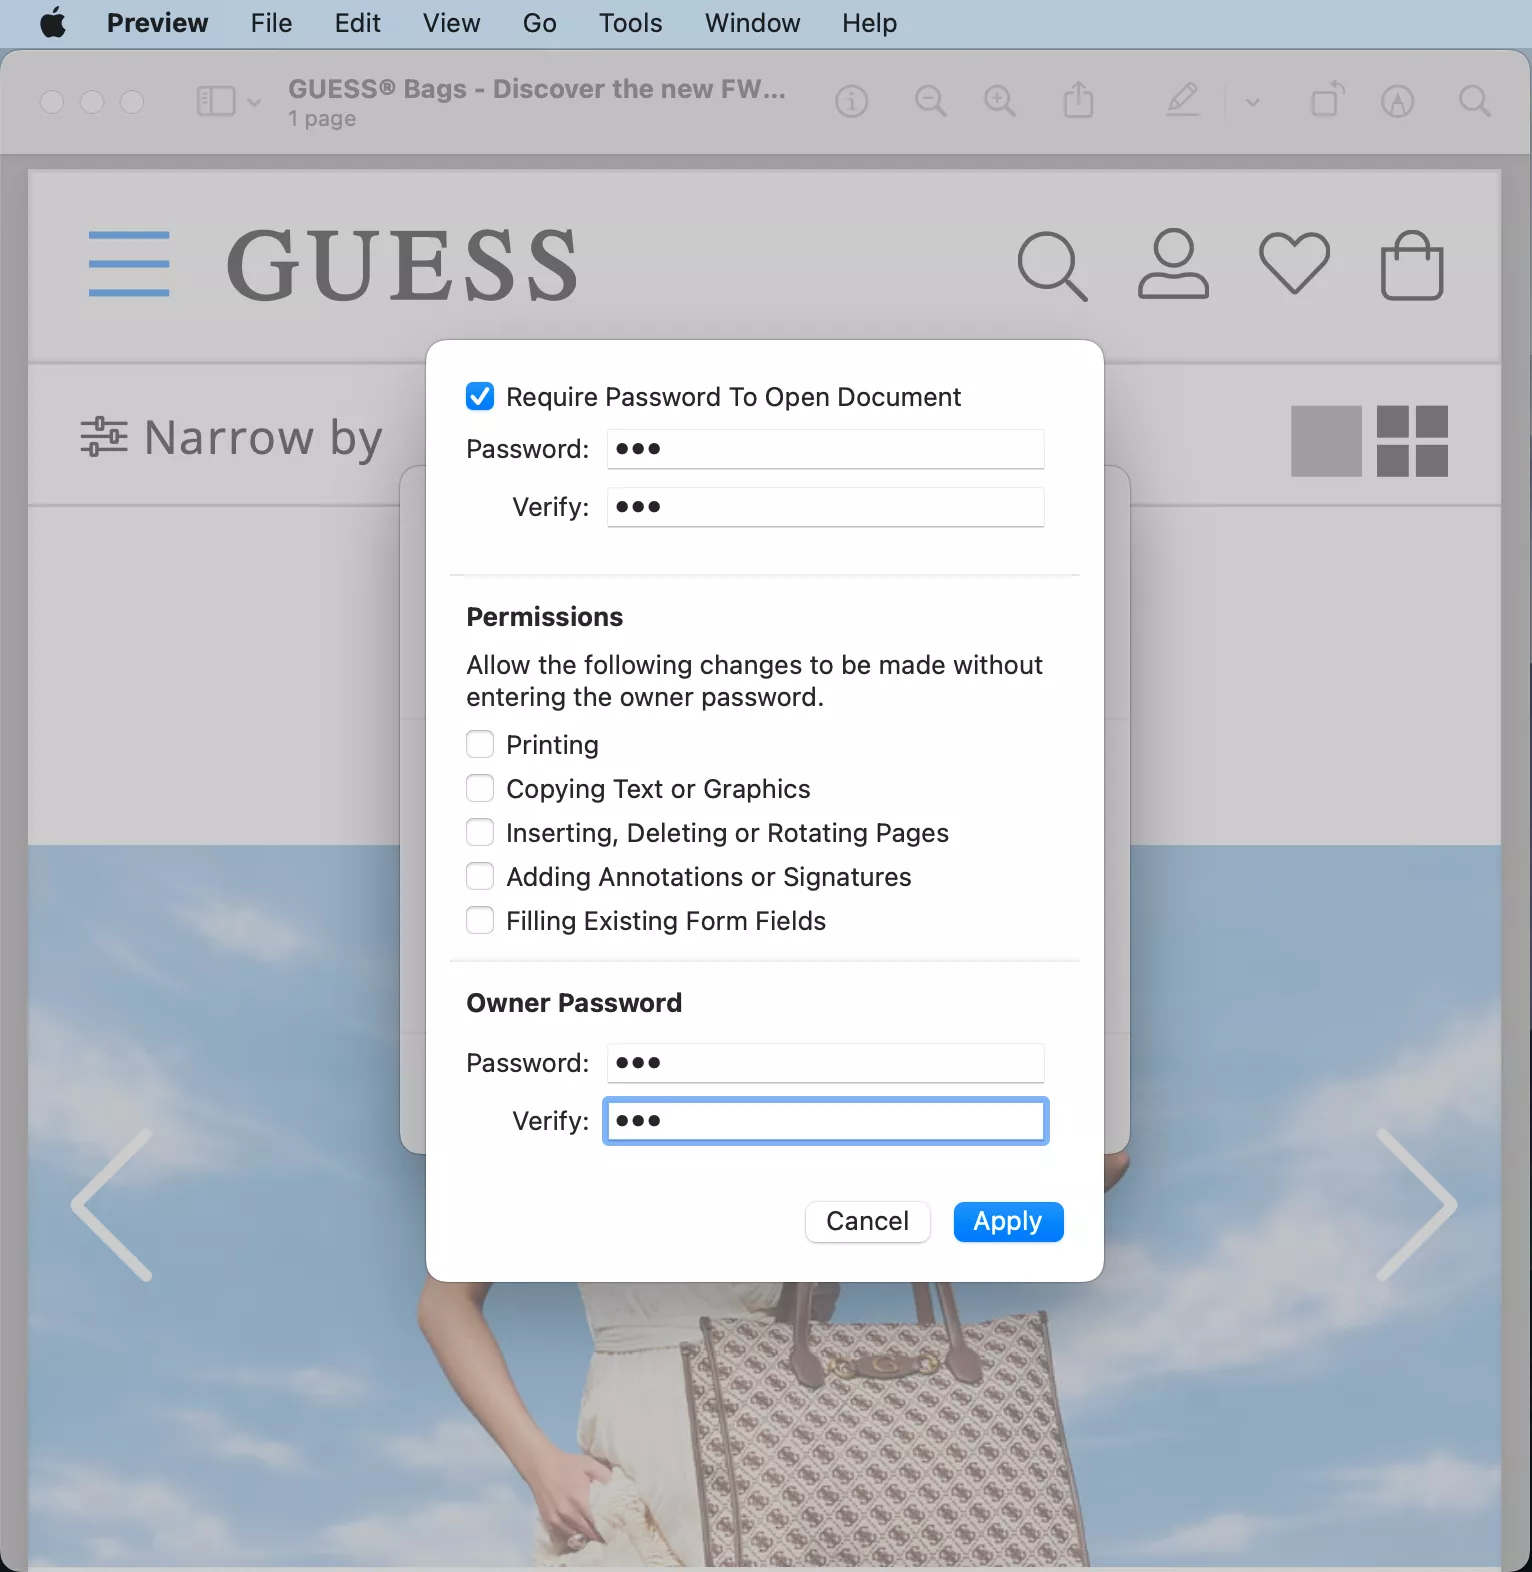Open the File menu

tap(271, 22)
